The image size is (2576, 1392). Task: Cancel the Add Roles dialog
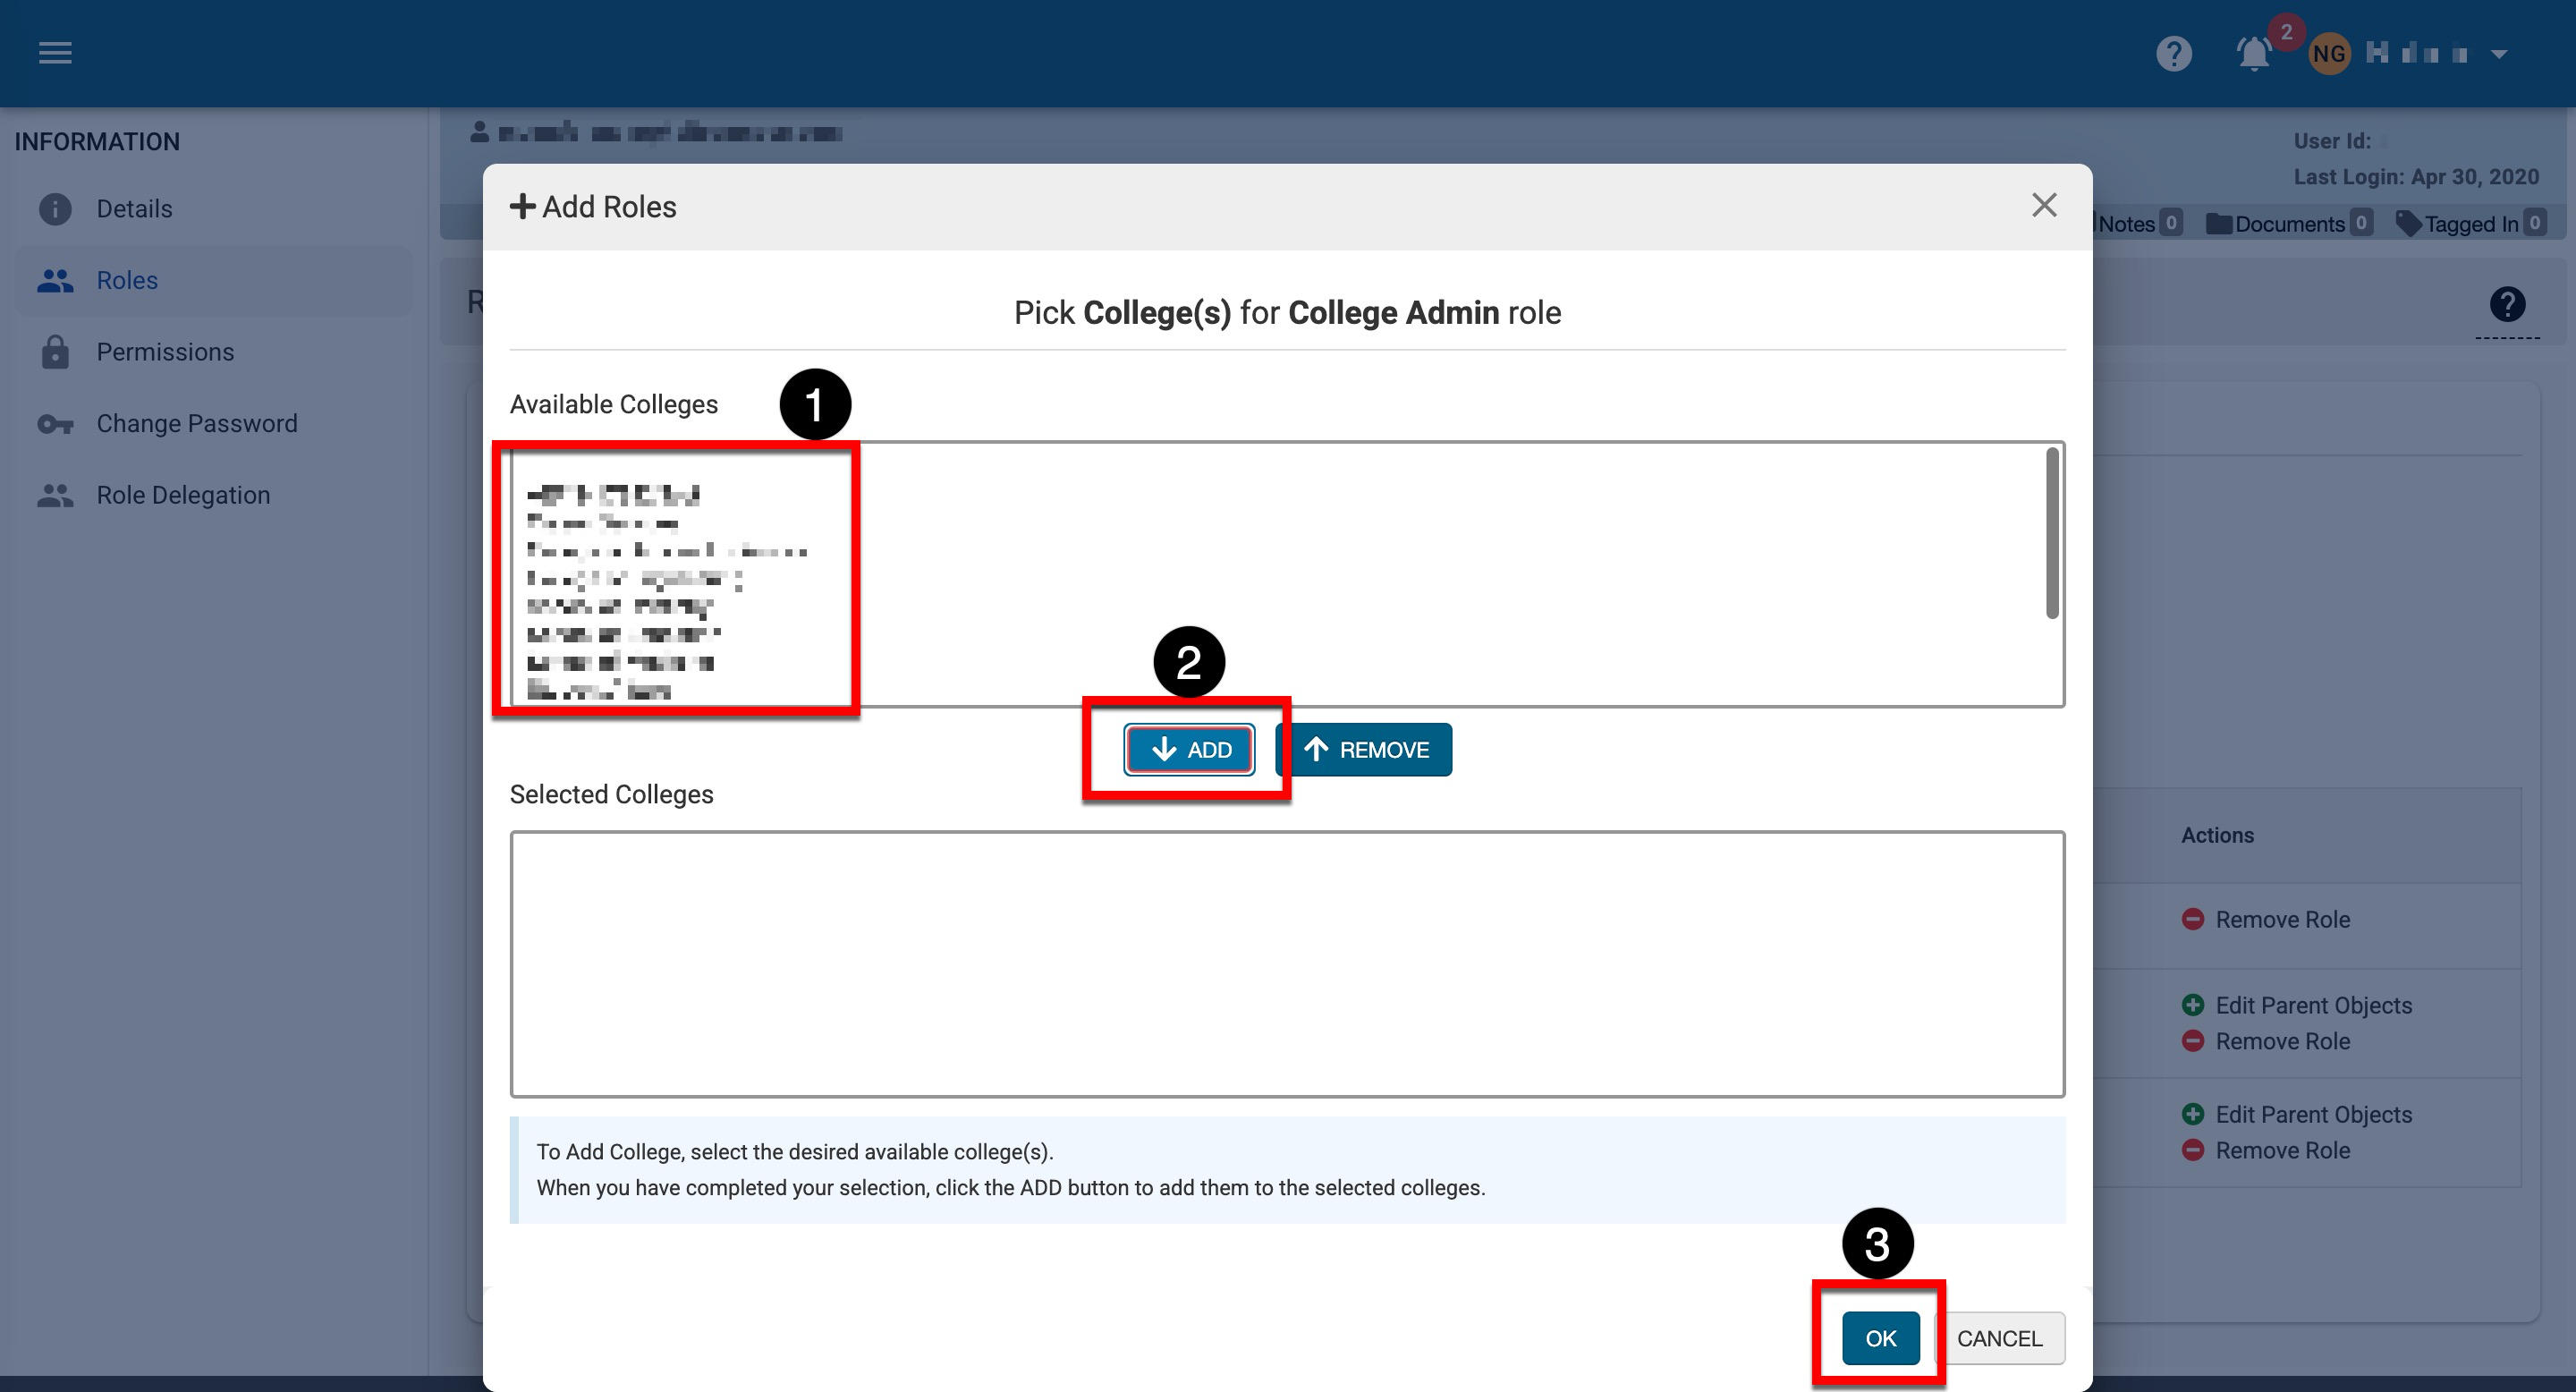(x=1999, y=1338)
